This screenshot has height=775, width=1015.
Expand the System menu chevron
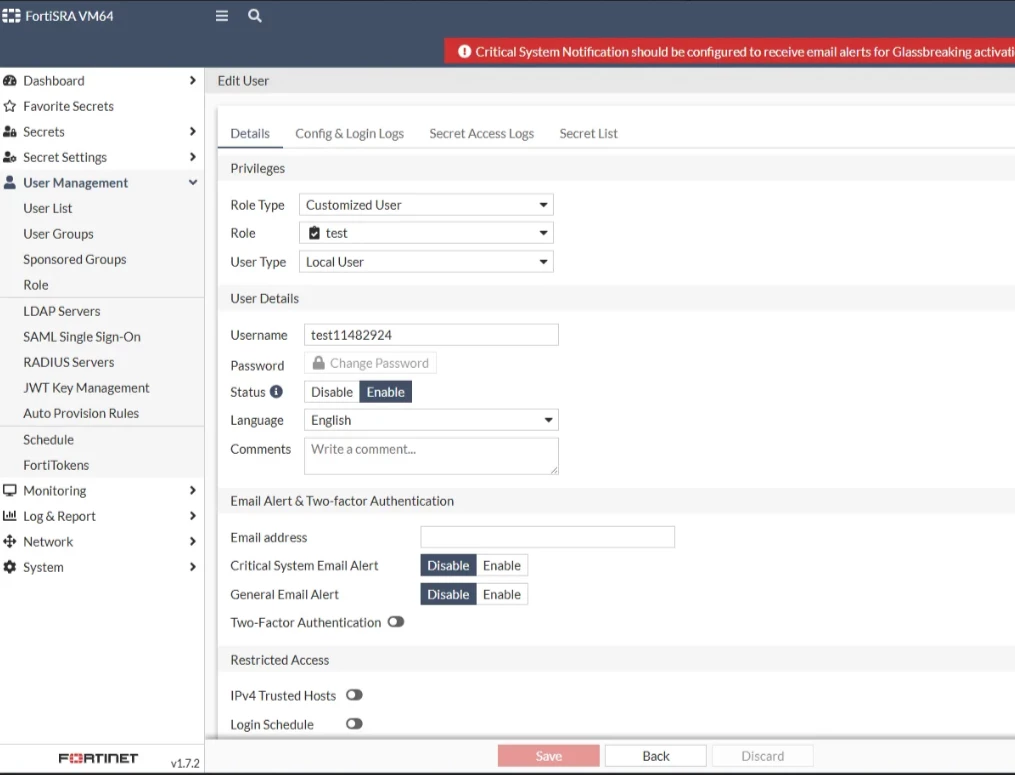[192, 567]
